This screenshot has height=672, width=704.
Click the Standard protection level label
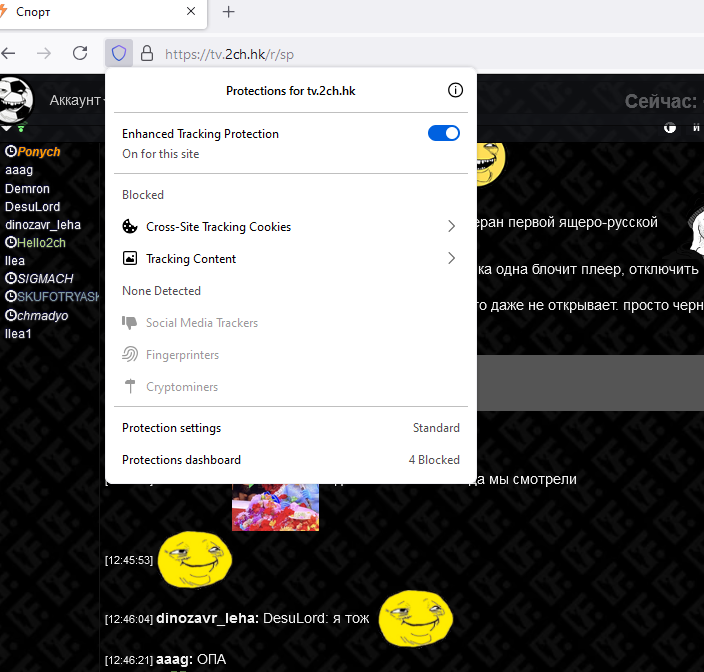pos(436,428)
